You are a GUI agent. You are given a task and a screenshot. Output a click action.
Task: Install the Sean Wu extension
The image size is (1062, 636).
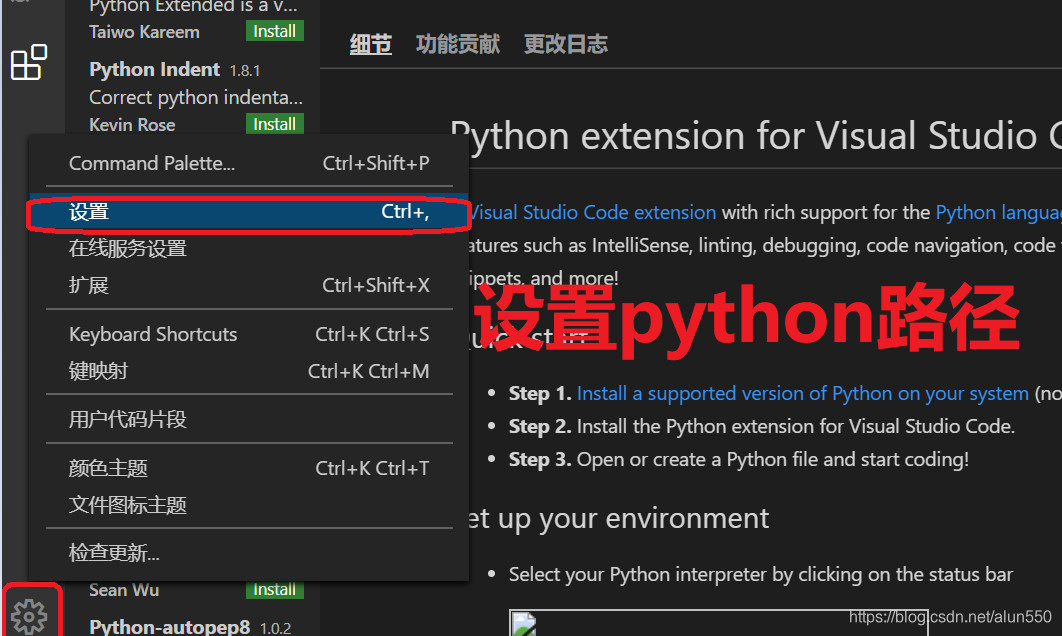(x=274, y=589)
